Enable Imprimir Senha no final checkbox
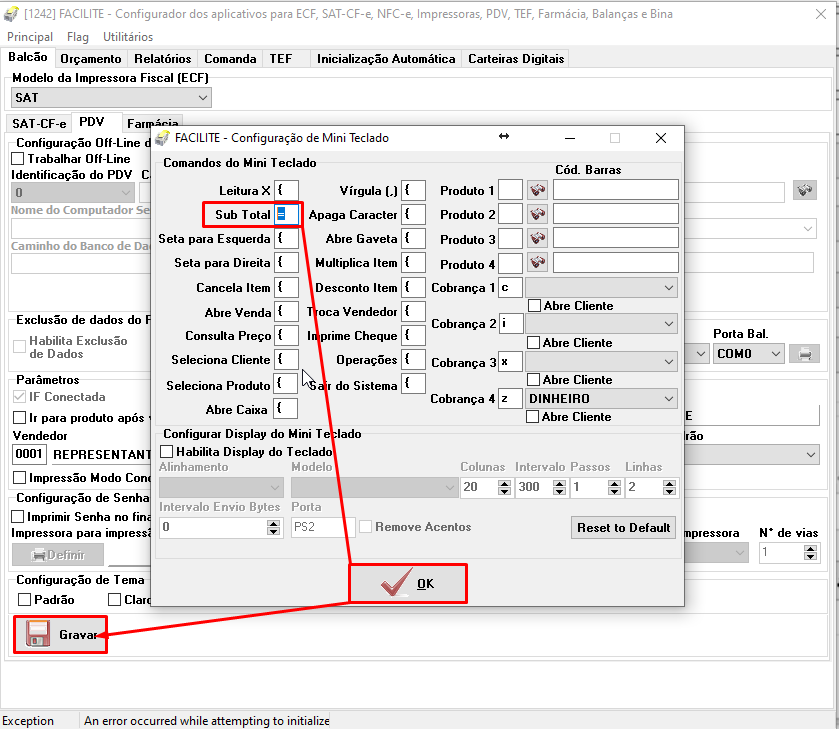 18,517
